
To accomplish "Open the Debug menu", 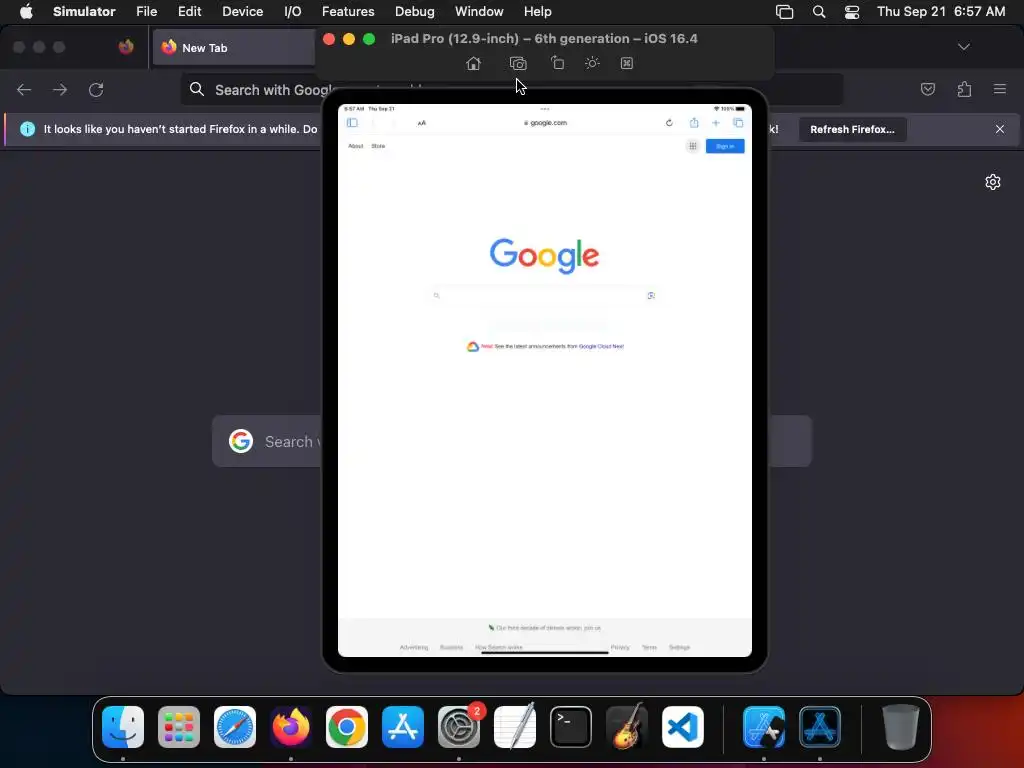I will (x=415, y=12).
